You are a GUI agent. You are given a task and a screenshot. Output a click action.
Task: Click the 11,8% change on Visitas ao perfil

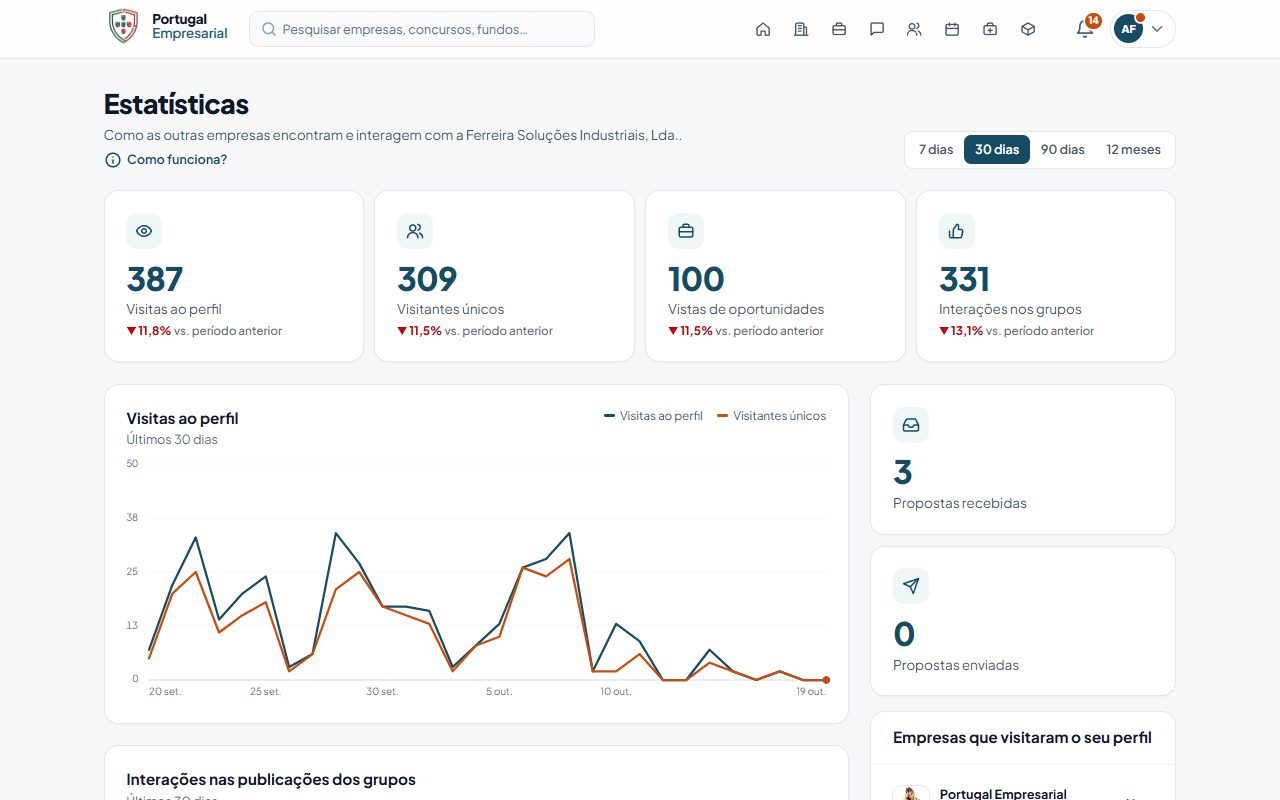pos(149,331)
